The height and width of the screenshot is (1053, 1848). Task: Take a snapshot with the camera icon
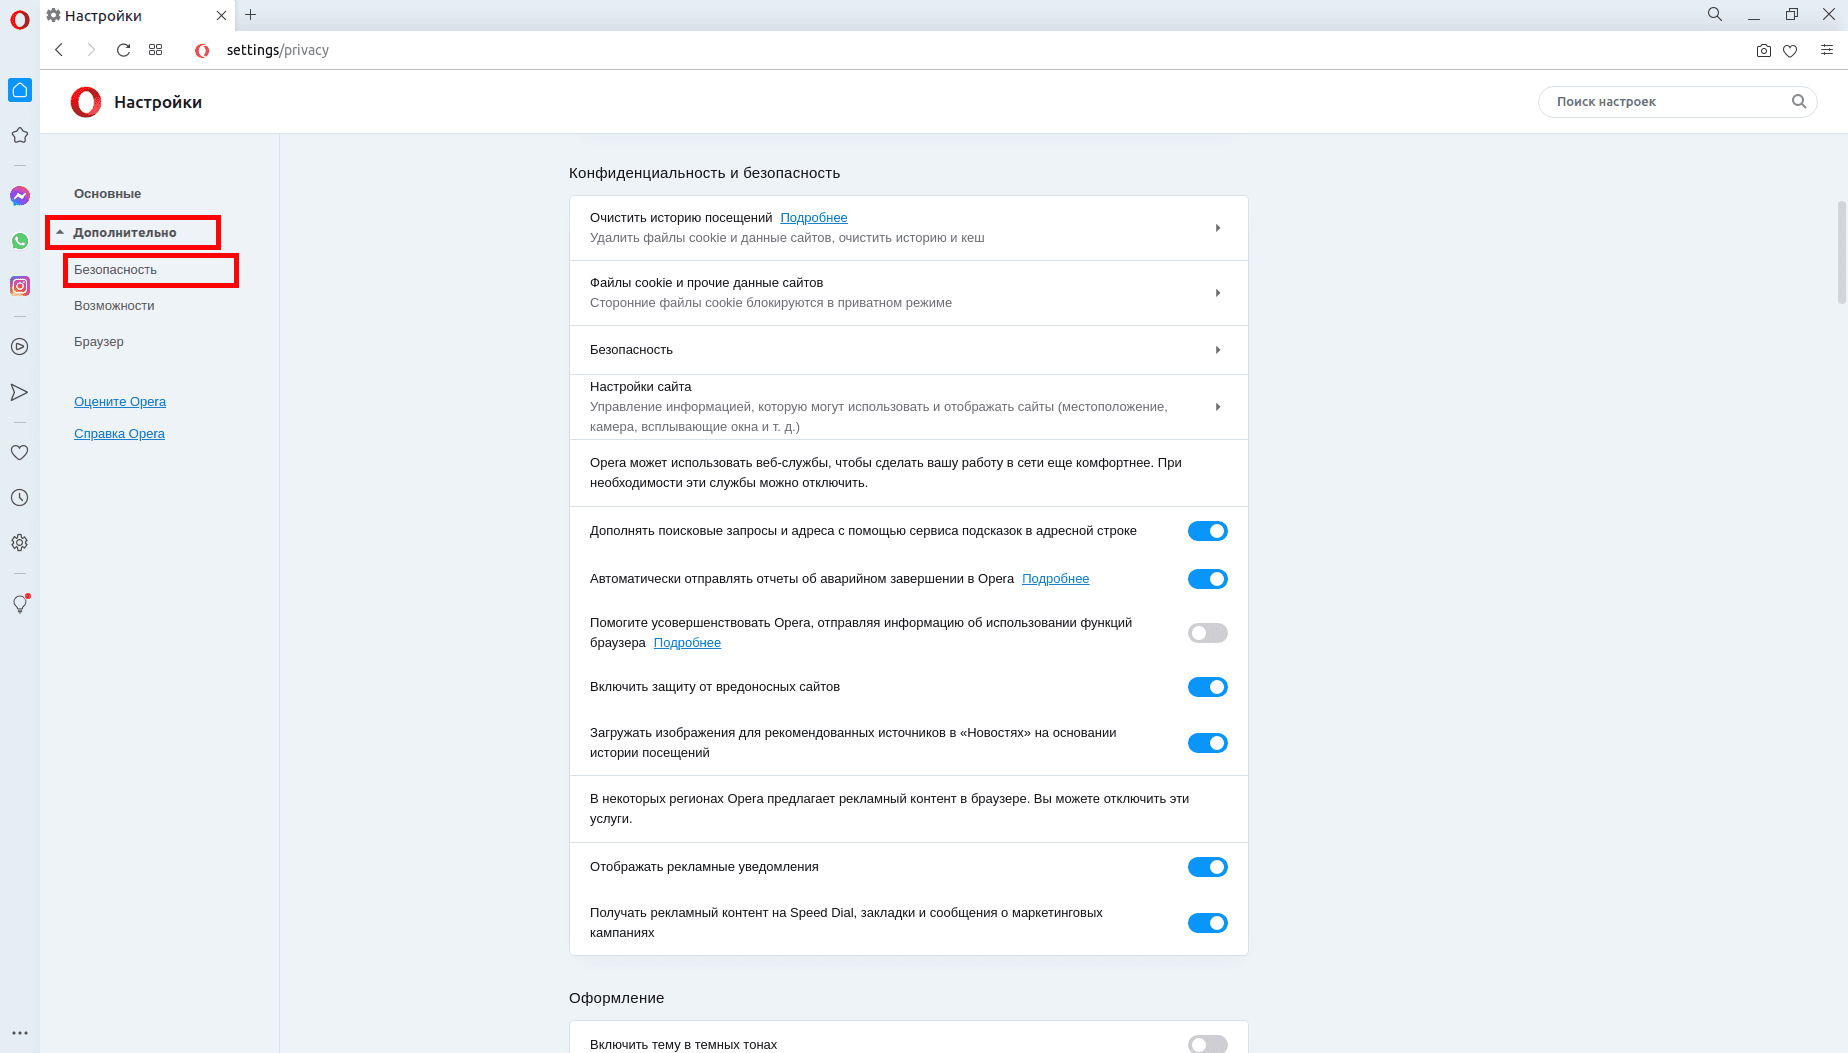(x=1763, y=51)
